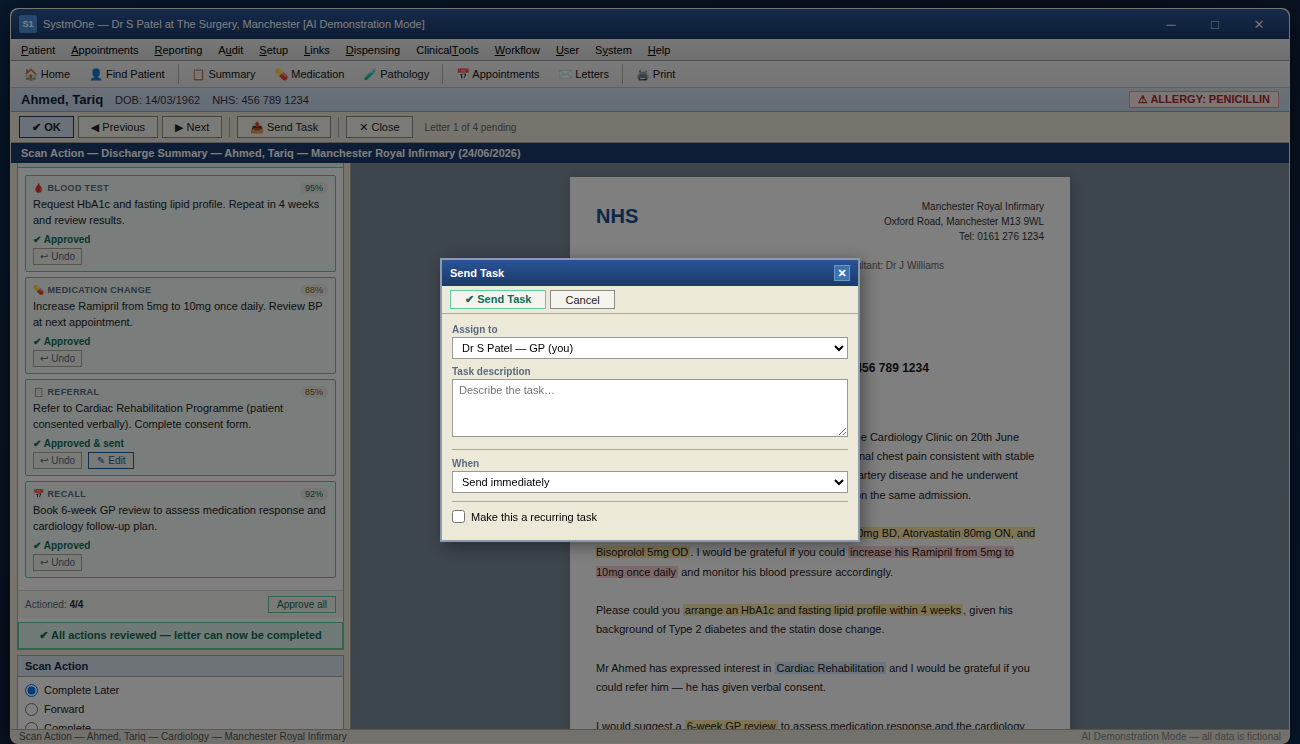Cancel the Send Task dialog

click(x=582, y=300)
